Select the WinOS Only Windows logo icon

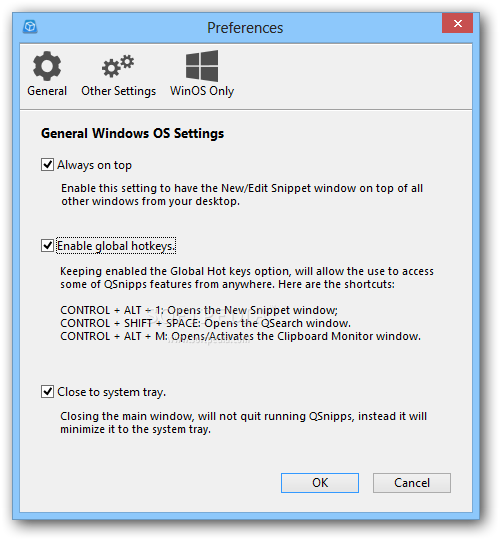point(202,66)
